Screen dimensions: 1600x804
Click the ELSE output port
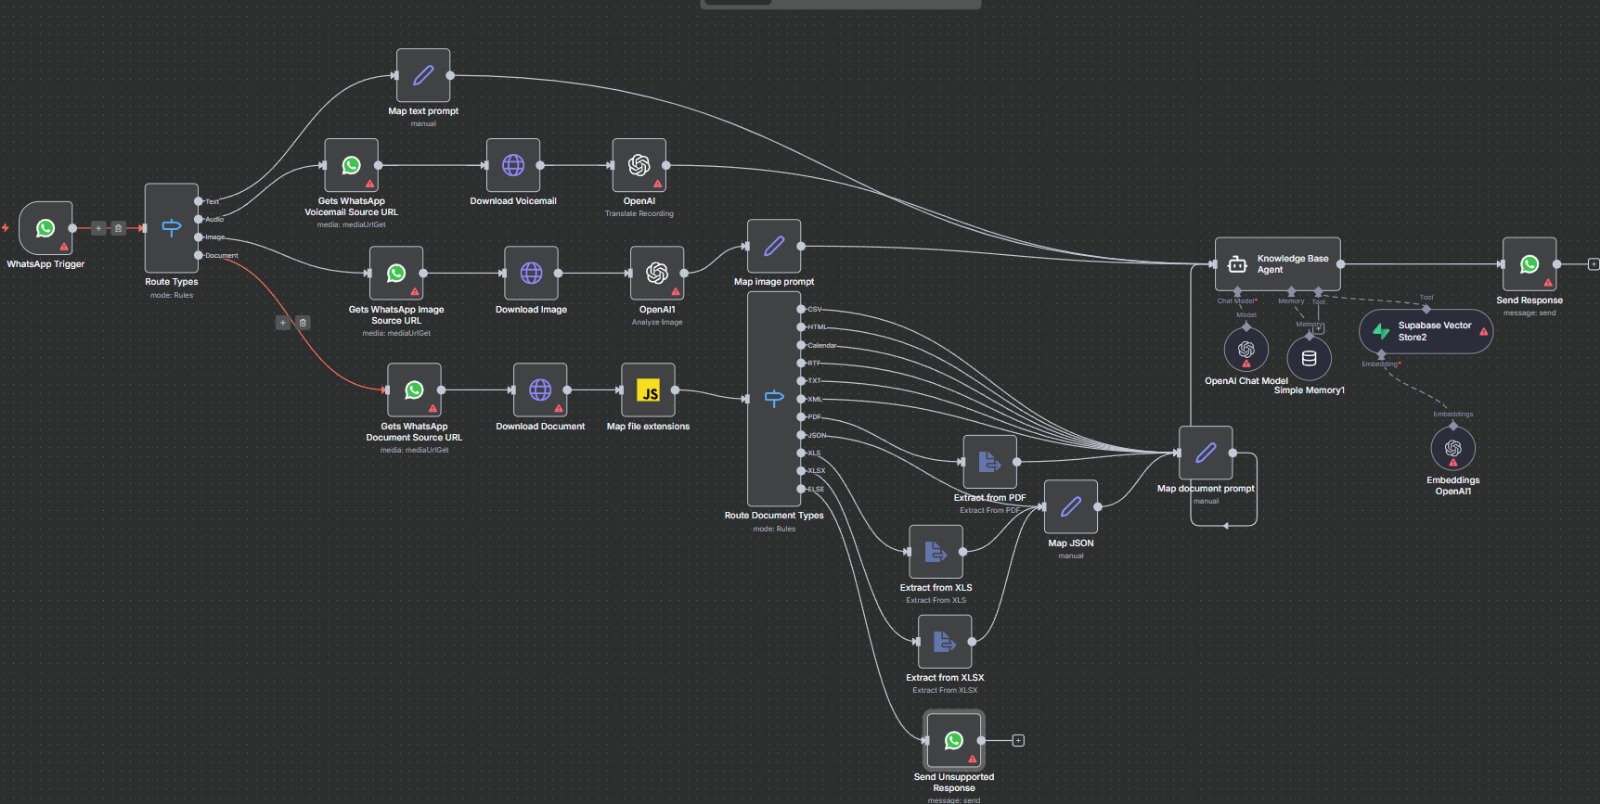pos(801,489)
